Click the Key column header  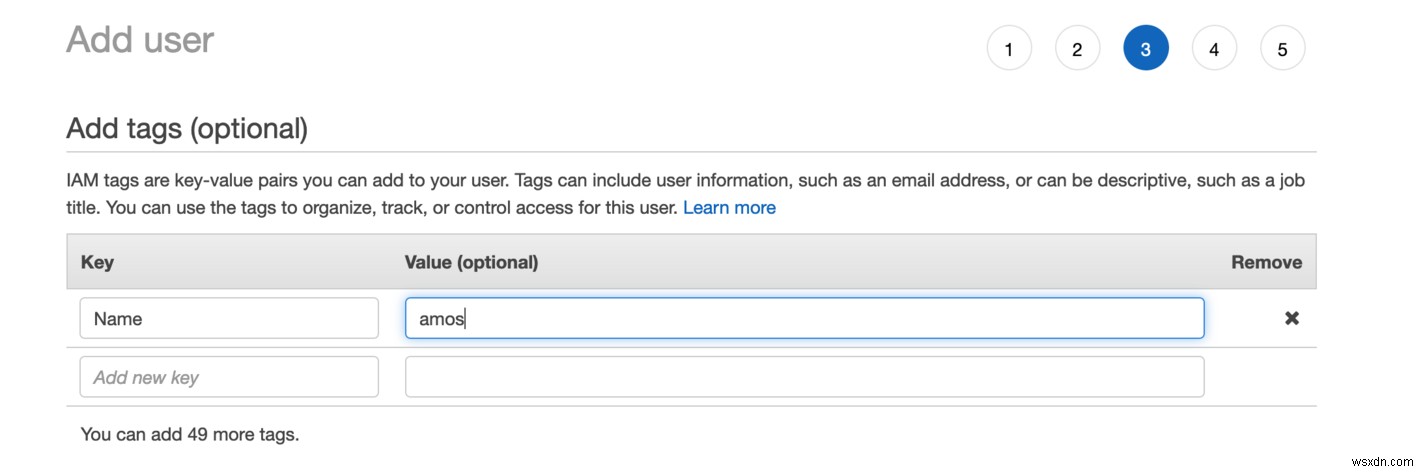tap(97, 262)
